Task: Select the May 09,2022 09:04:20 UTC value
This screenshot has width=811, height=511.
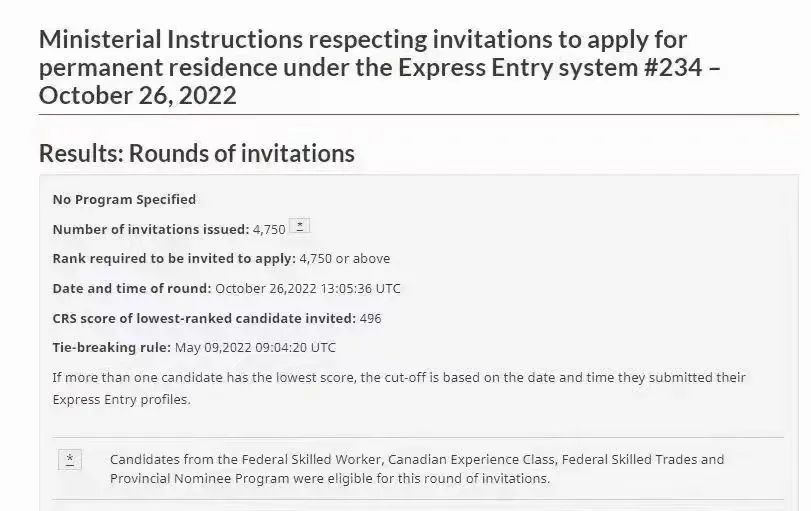Action: (x=255, y=348)
